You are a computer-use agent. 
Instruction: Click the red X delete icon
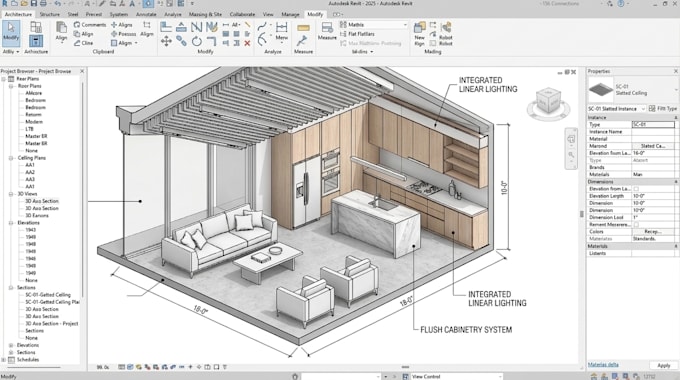(x=247, y=43)
